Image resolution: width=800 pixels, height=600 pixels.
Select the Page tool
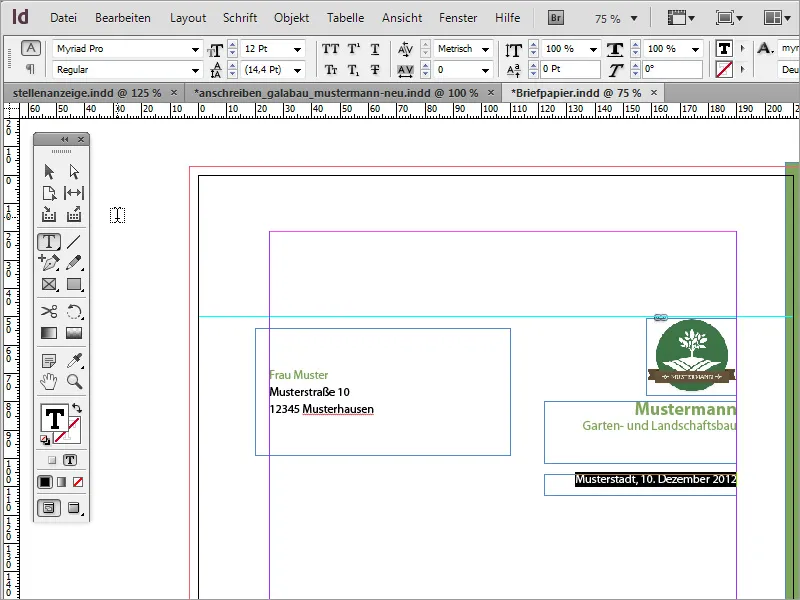coord(49,193)
